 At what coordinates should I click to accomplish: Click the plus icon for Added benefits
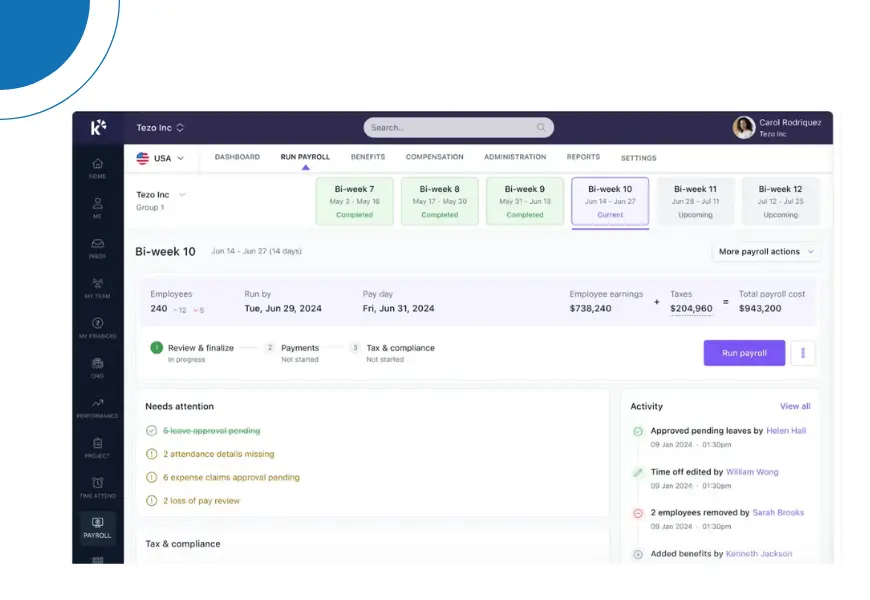pyautogui.click(x=638, y=554)
